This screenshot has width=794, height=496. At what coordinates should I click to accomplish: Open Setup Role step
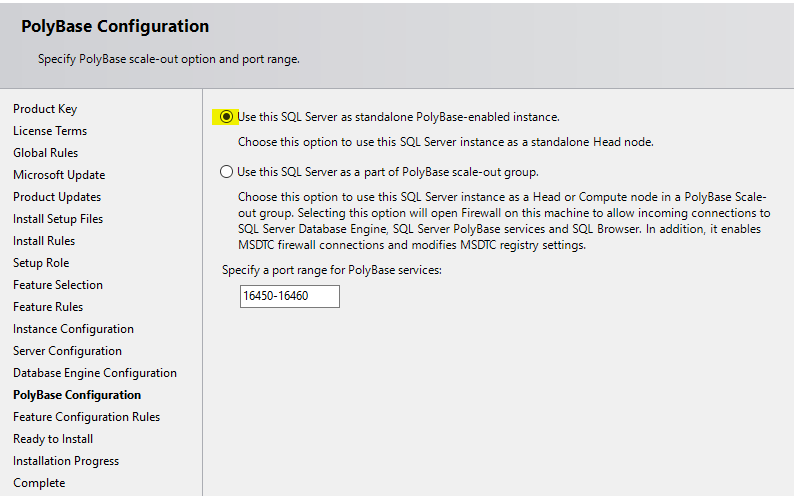tap(41, 263)
